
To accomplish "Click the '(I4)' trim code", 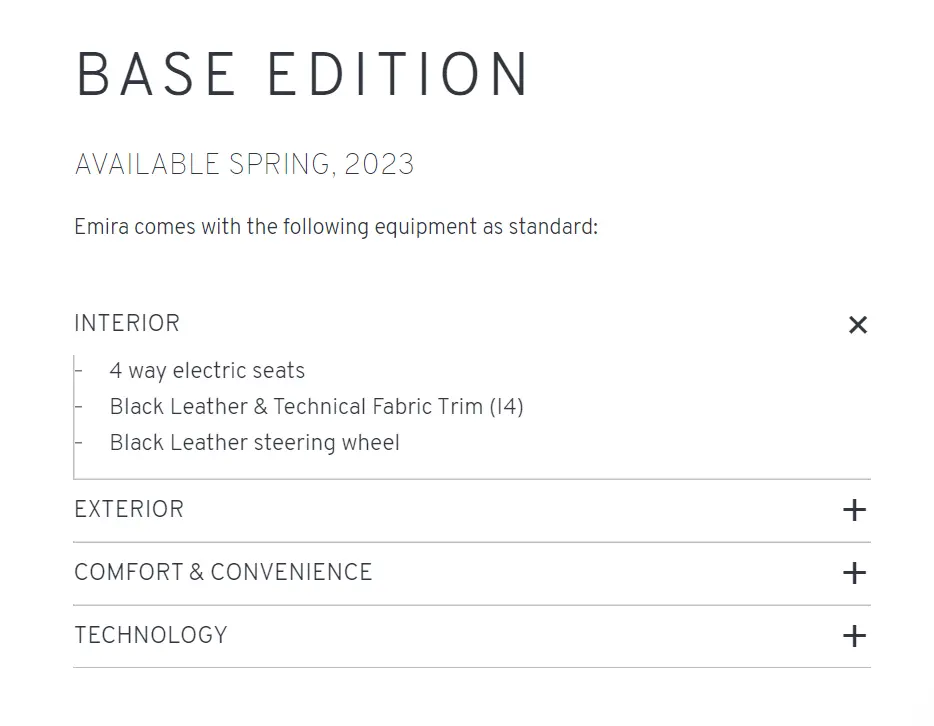I will [x=506, y=407].
